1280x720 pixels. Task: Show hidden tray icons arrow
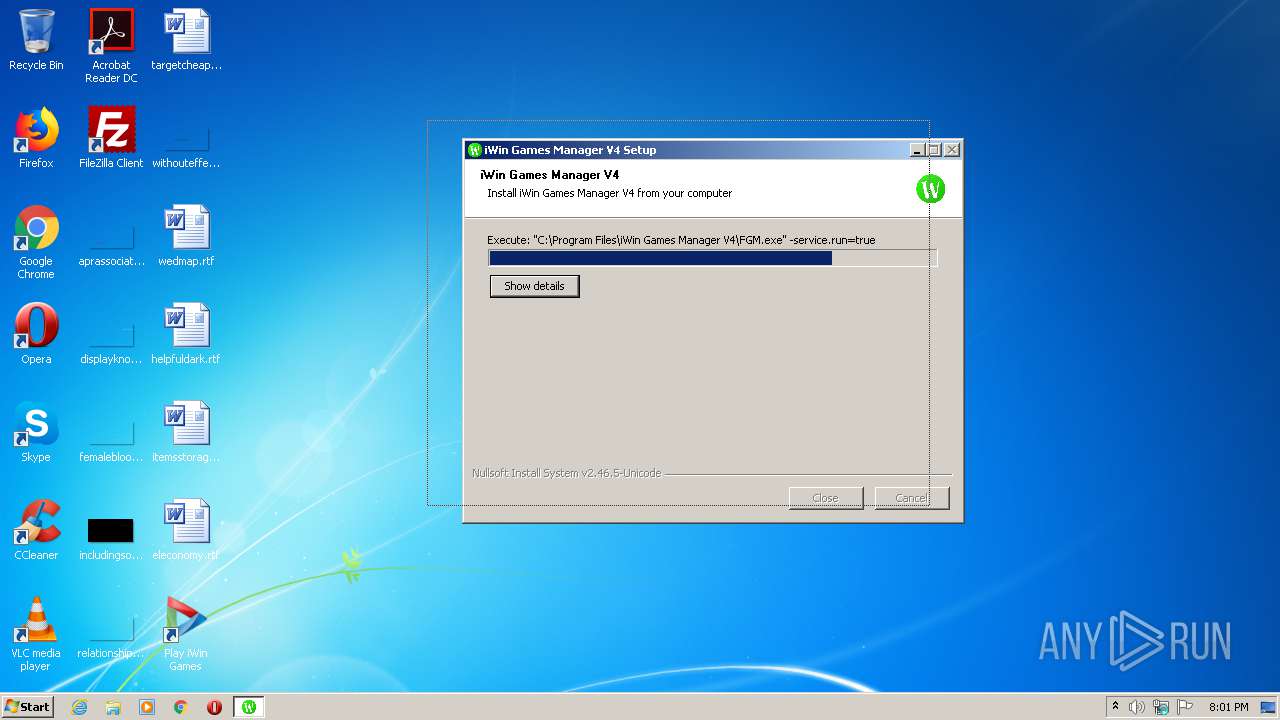point(1115,706)
